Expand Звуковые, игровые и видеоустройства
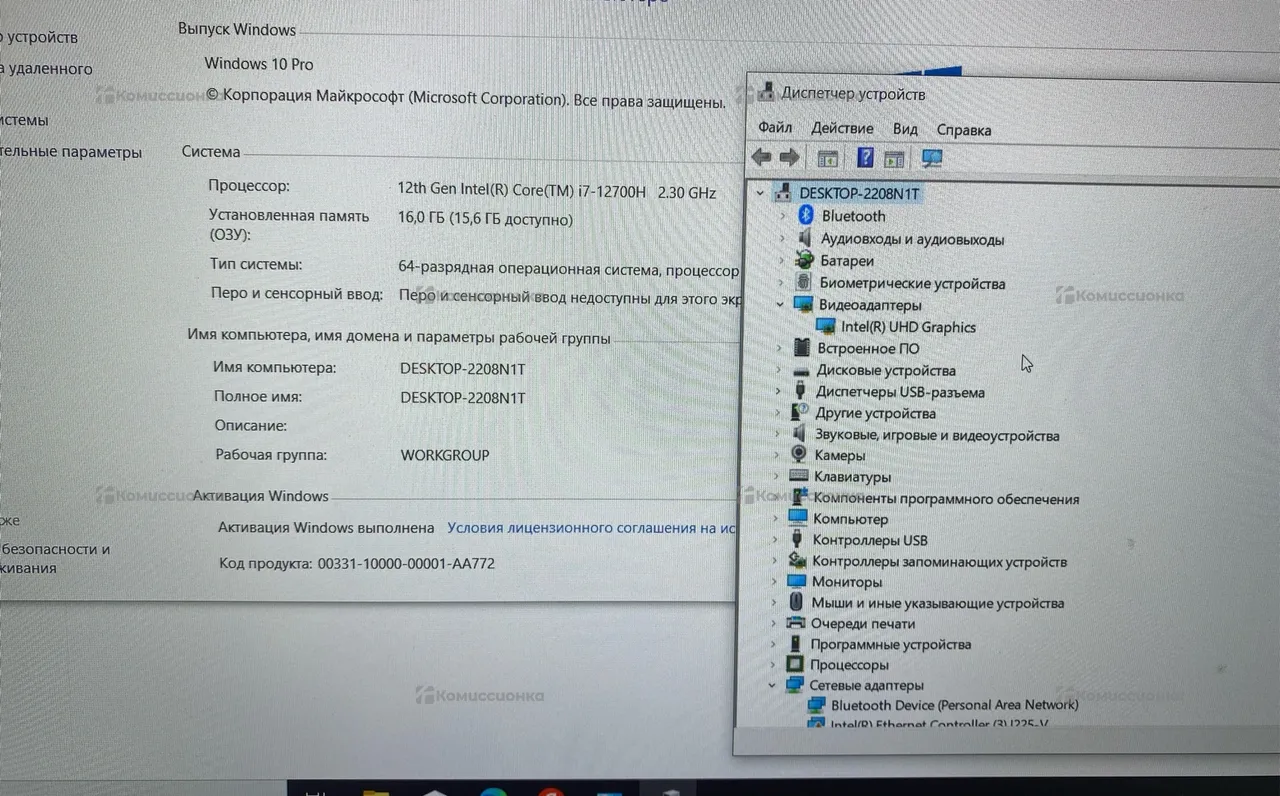The height and width of the screenshot is (796, 1280). click(x=777, y=434)
